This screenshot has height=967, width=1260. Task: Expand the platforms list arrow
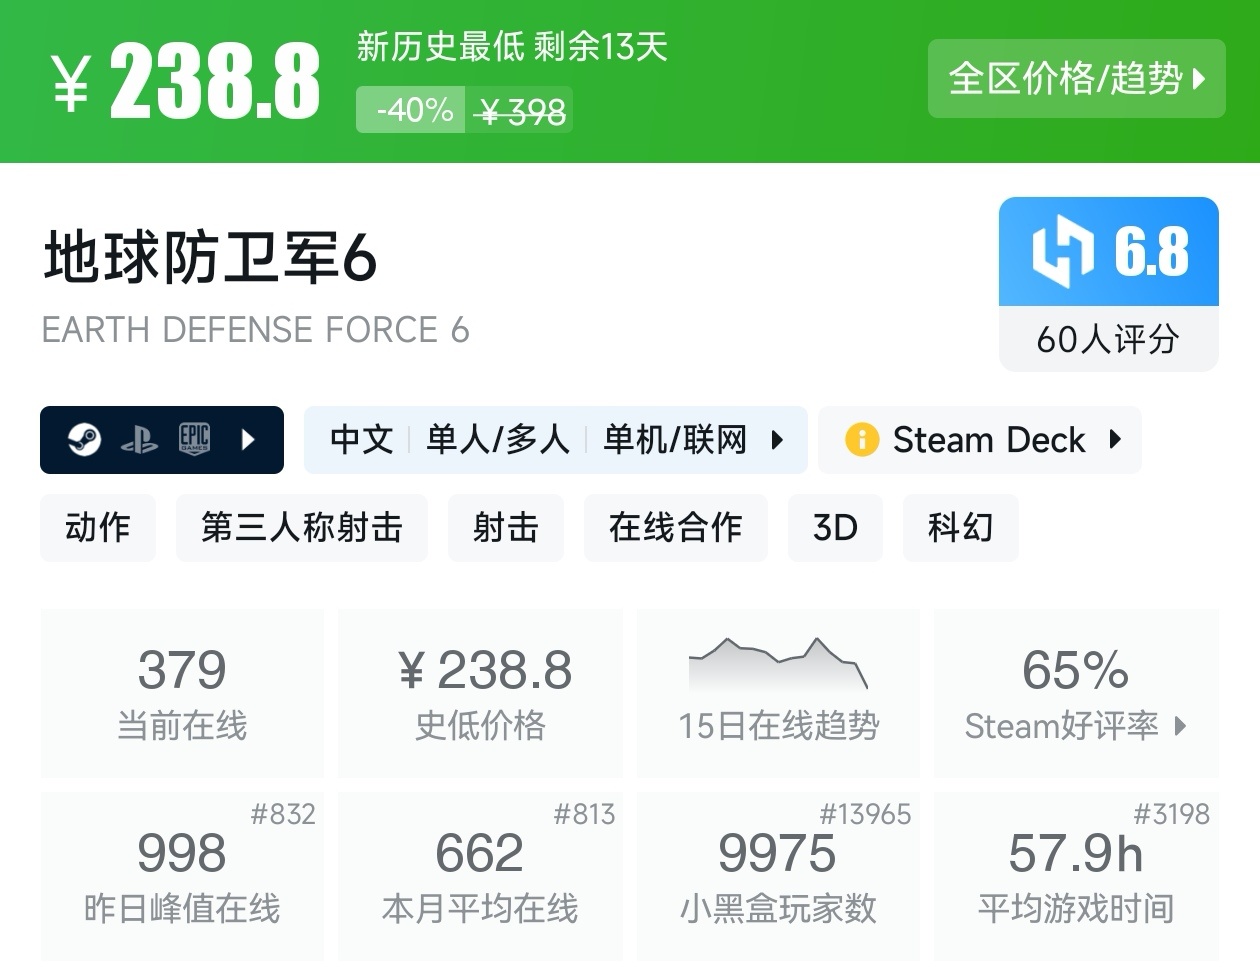tap(248, 439)
